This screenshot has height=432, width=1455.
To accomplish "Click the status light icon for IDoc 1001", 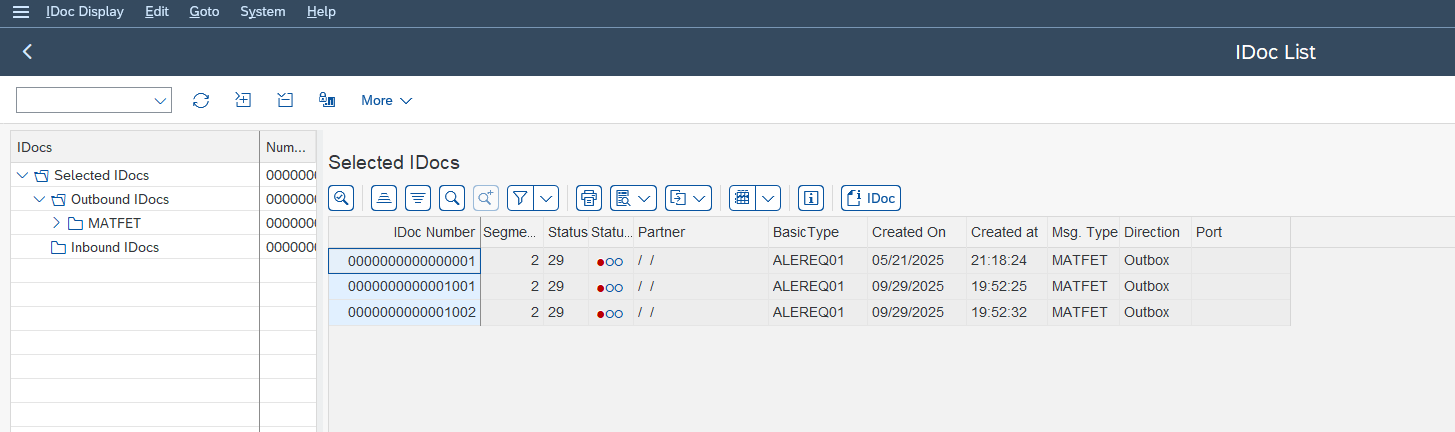I will [x=610, y=287].
